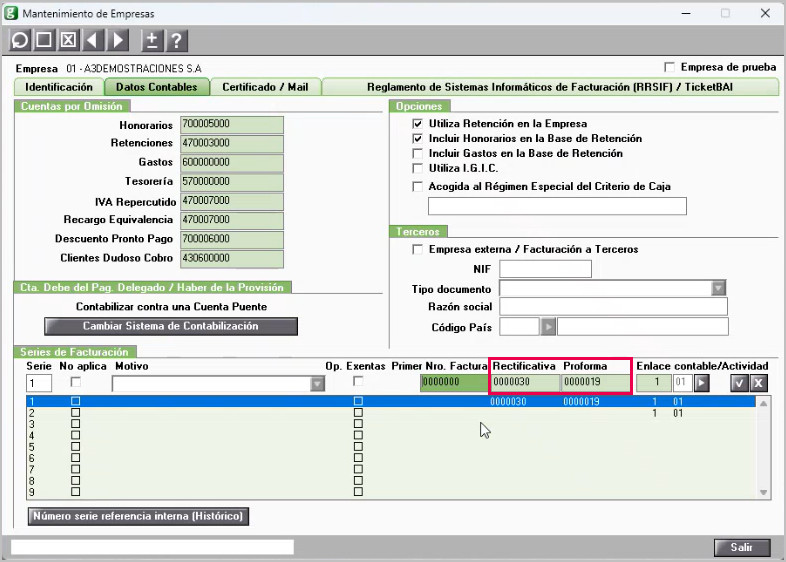Toggle Utiliza I.G.I.C. checkbox
This screenshot has width=786, height=562.
pyautogui.click(x=417, y=168)
